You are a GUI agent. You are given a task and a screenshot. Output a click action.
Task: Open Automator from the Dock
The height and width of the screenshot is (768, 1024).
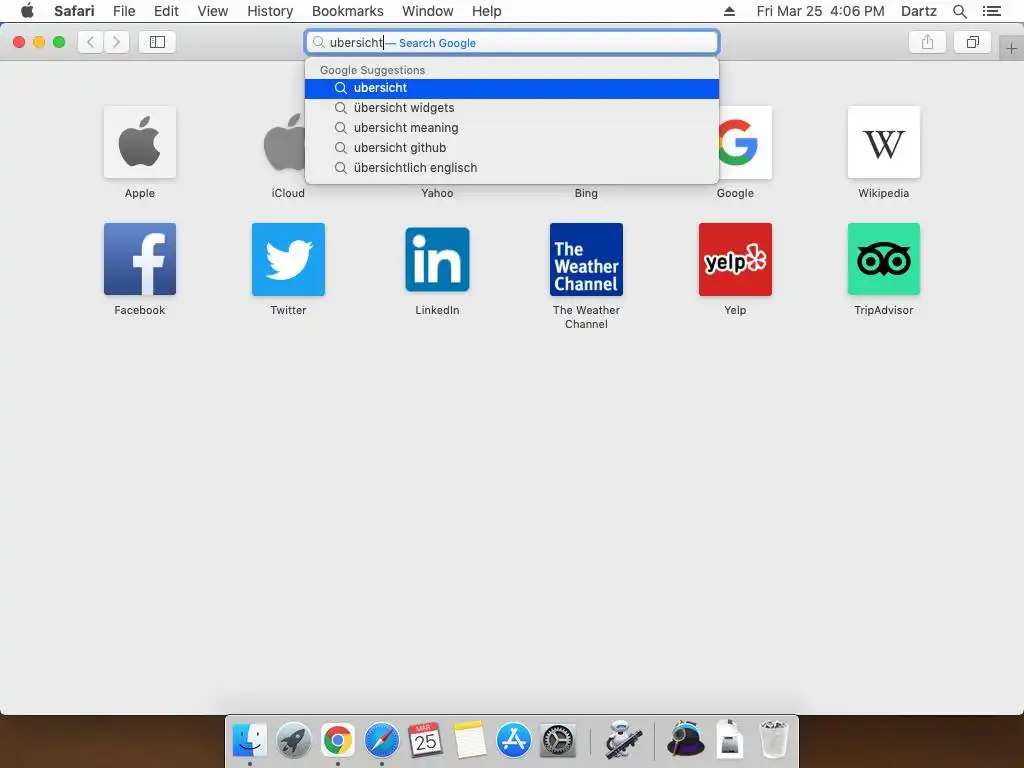(623, 740)
